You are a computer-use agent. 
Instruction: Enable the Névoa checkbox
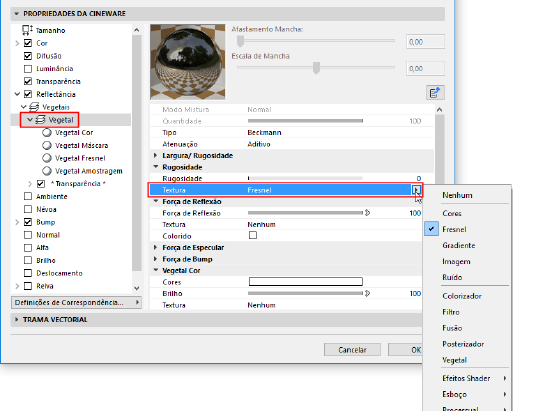[28, 209]
